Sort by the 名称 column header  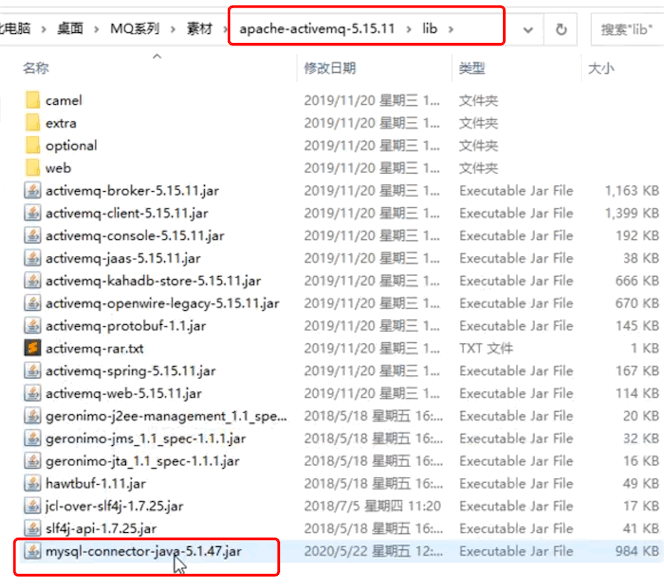pos(36,68)
